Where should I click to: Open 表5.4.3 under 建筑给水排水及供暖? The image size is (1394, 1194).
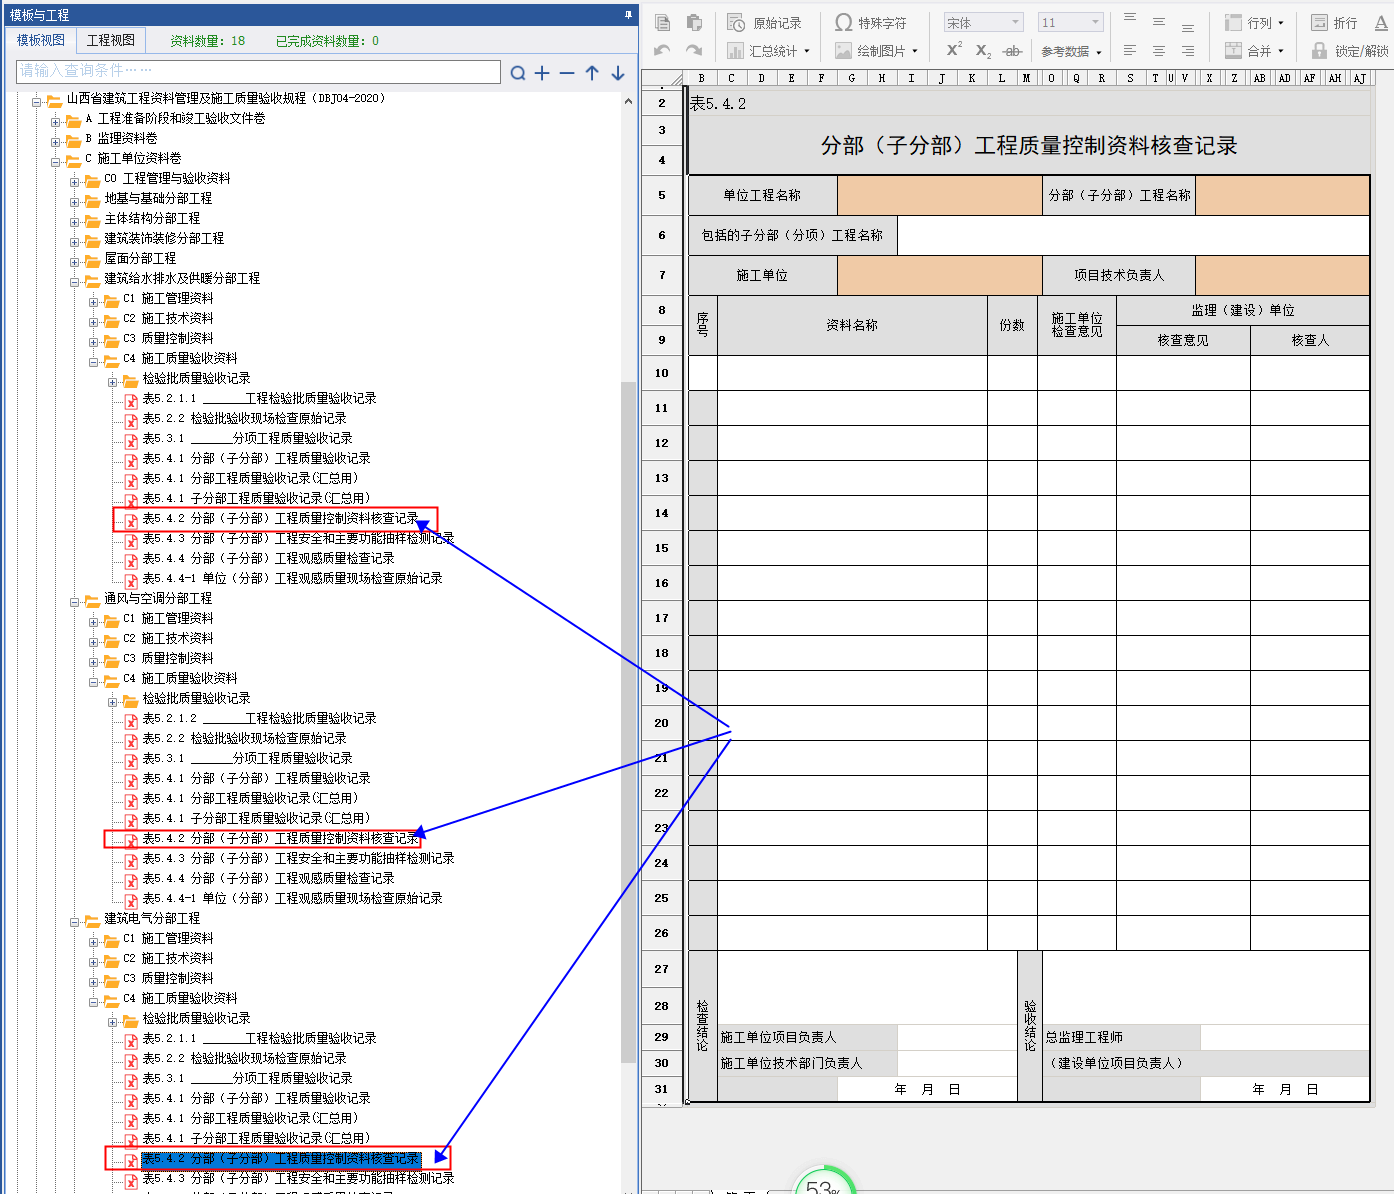[298, 538]
